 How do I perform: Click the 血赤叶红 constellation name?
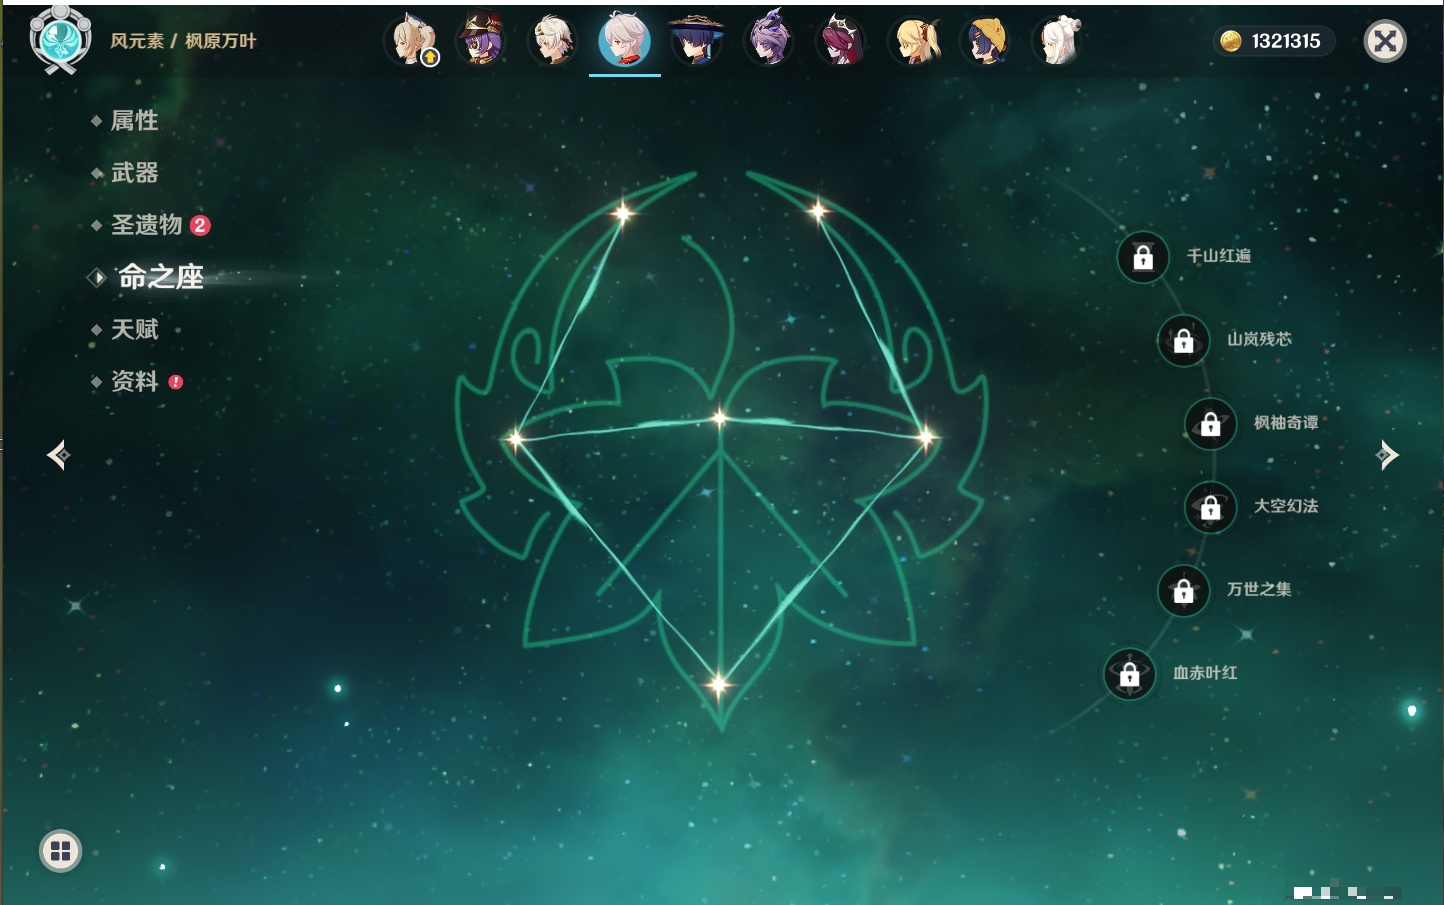(x=1206, y=673)
